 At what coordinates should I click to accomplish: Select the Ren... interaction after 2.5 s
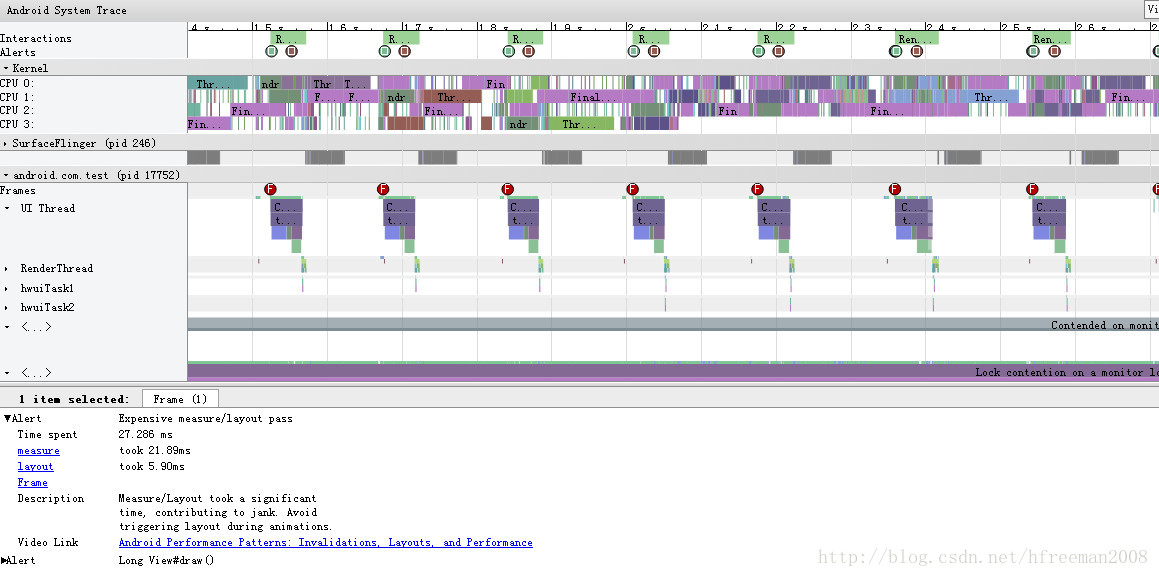(1052, 38)
